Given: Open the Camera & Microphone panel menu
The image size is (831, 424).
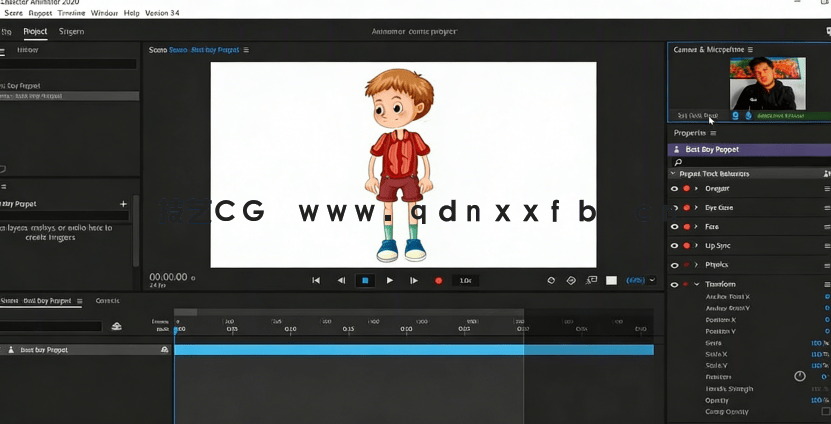Looking at the screenshot, I should [x=750, y=49].
